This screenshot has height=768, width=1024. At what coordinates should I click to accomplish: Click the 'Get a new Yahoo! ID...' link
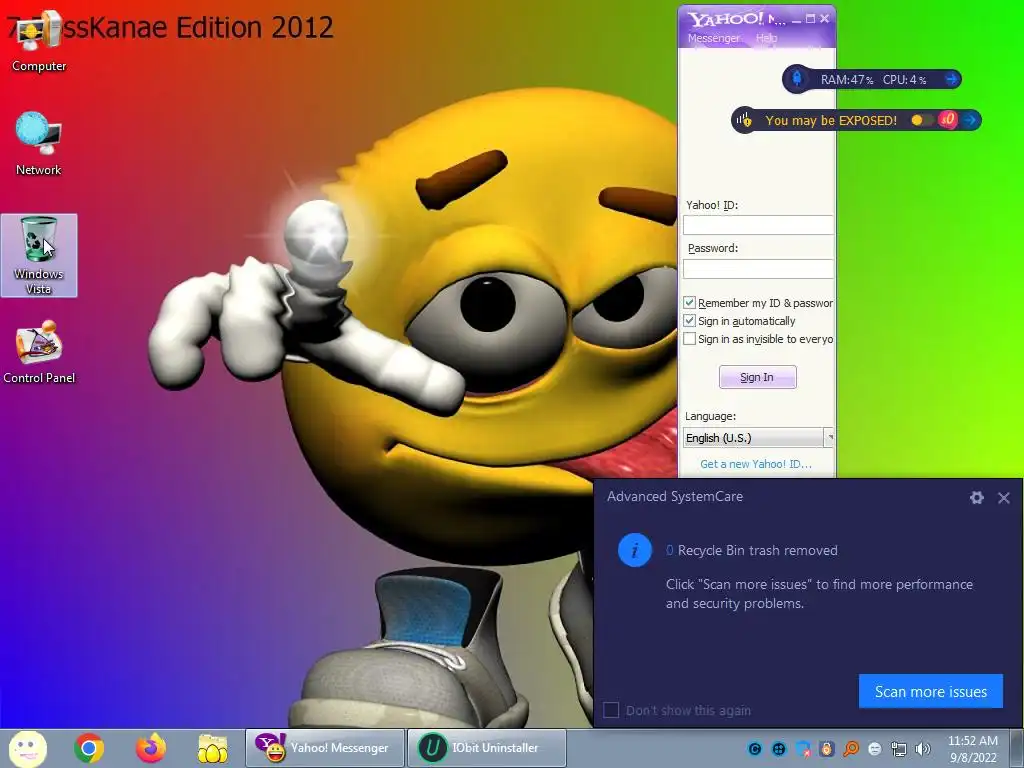click(756, 464)
